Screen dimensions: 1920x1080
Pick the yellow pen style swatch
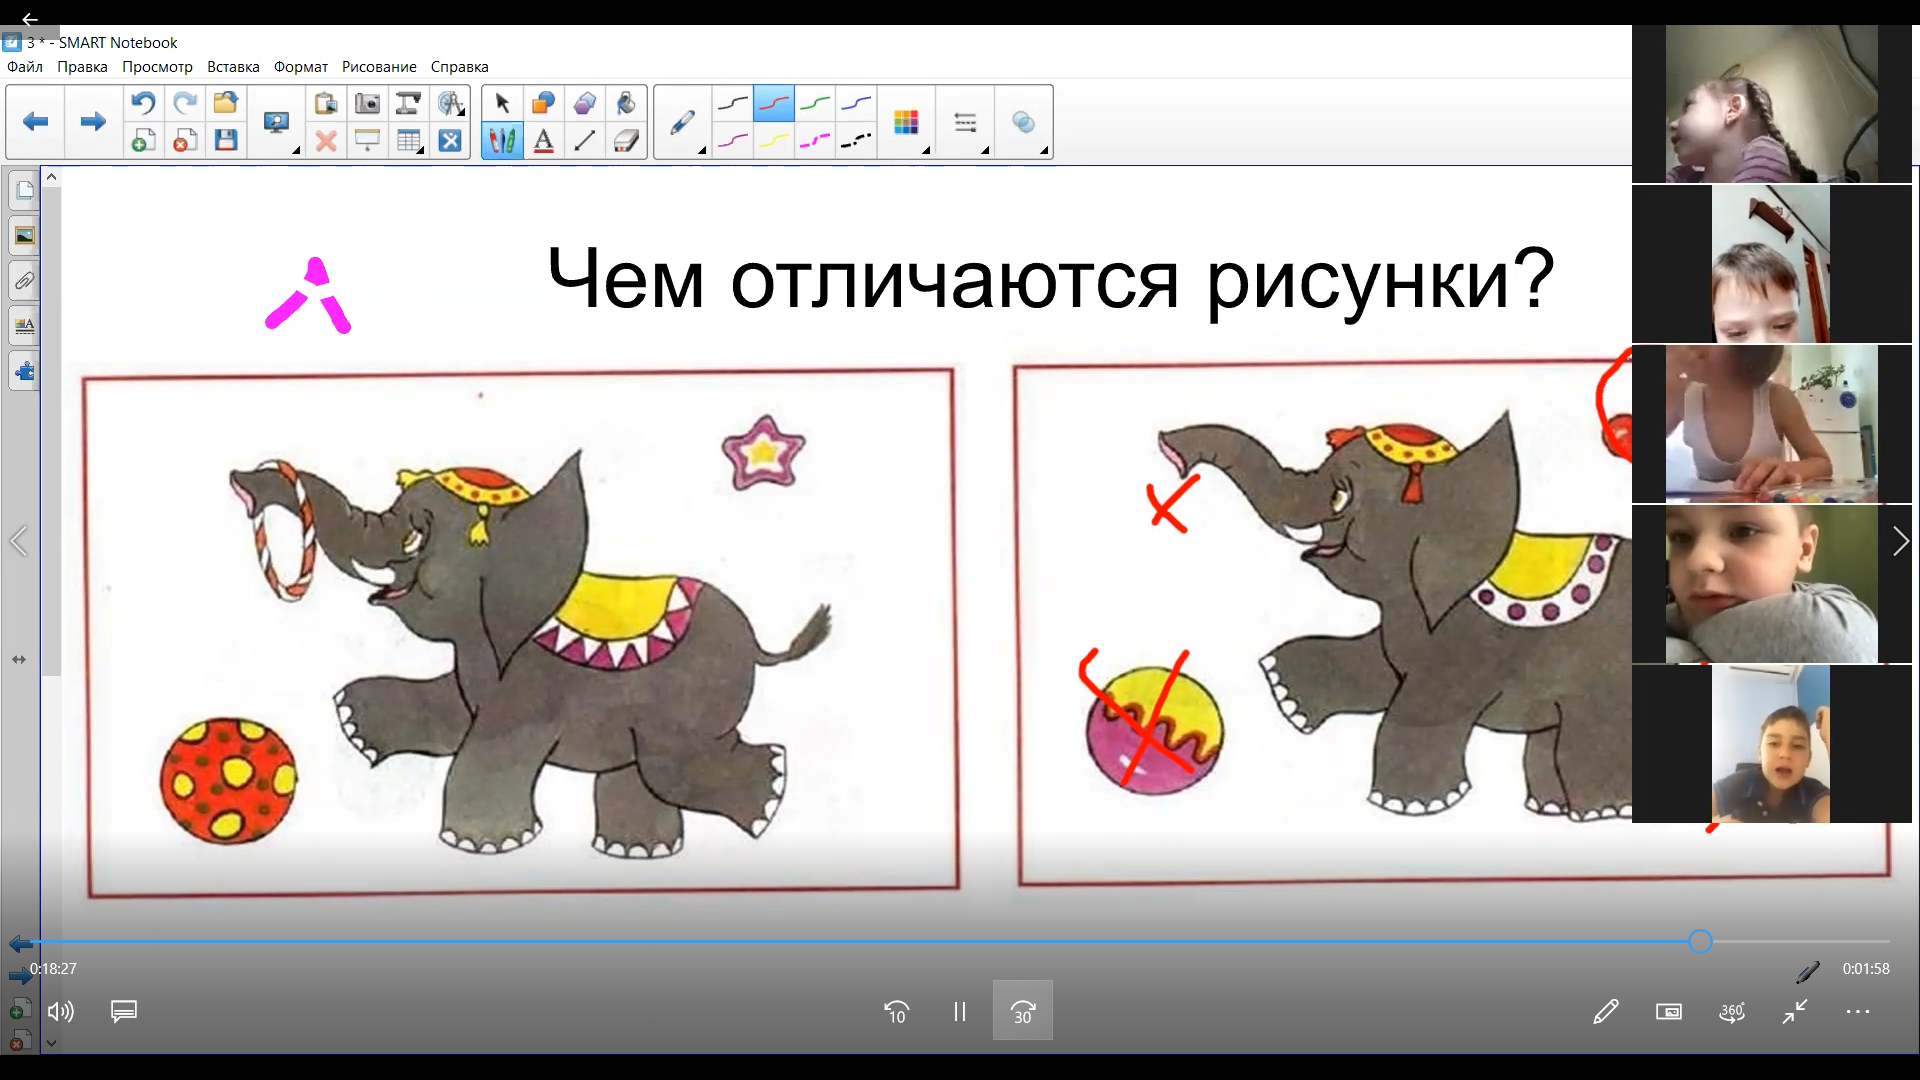click(x=774, y=141)
